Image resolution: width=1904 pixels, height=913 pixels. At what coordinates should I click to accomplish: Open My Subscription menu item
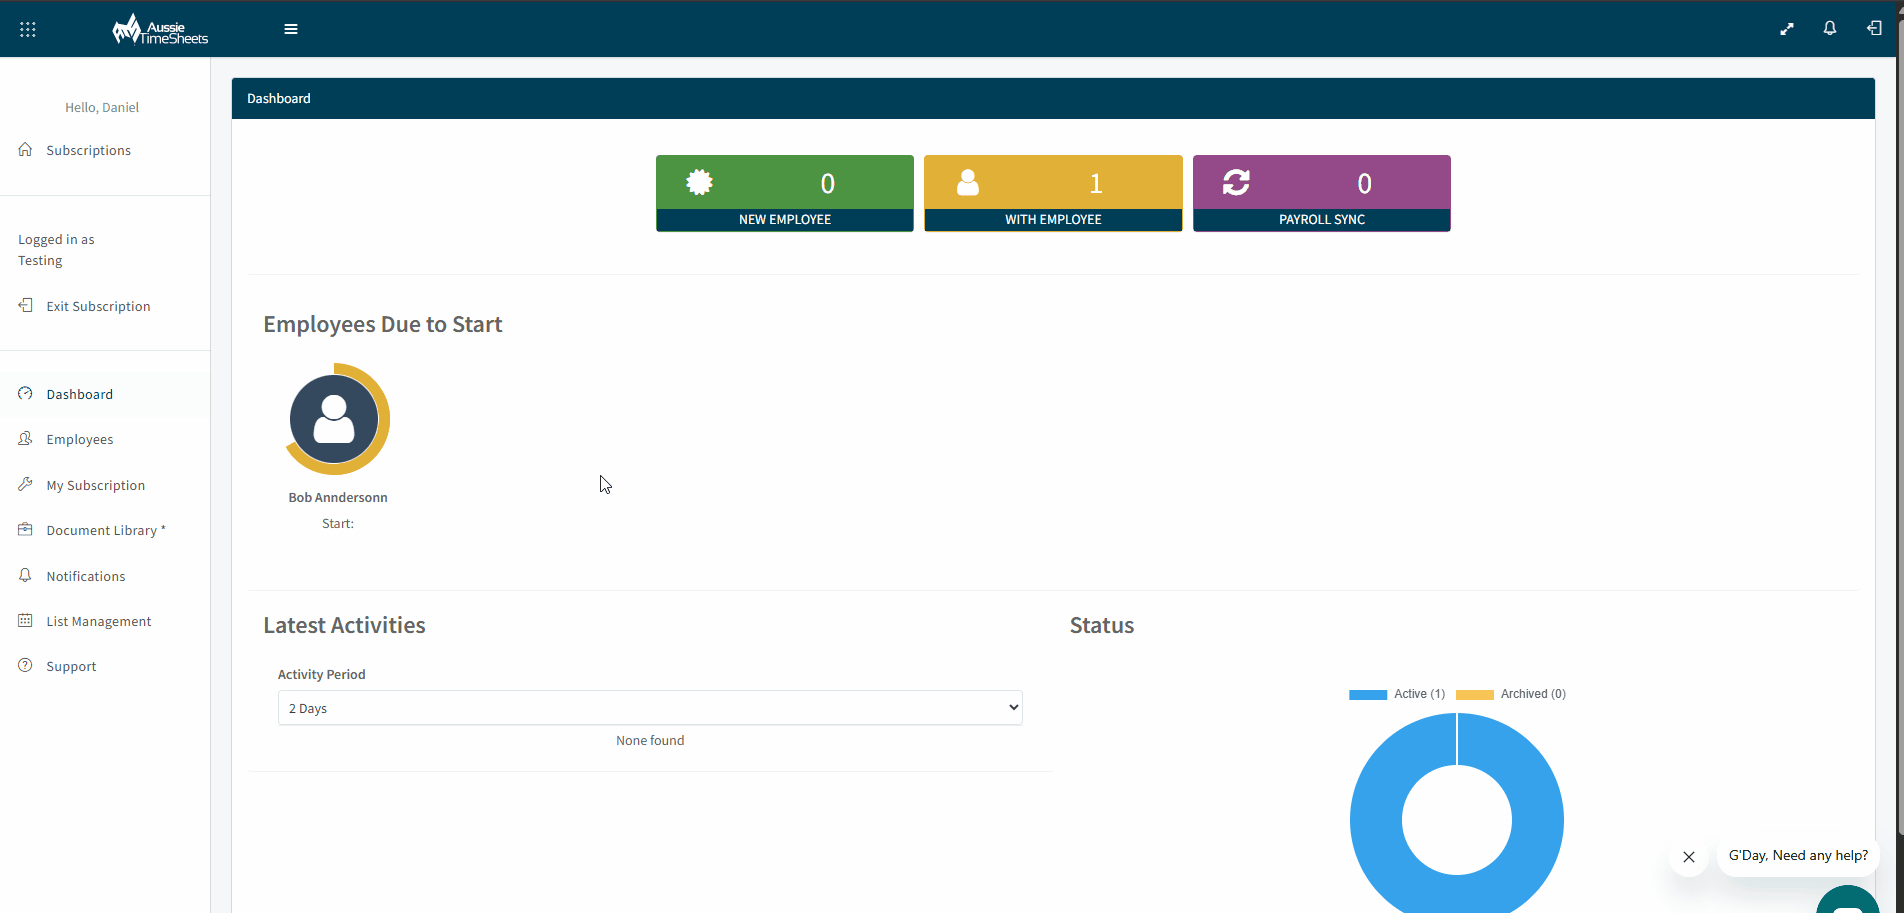point(96,485)
